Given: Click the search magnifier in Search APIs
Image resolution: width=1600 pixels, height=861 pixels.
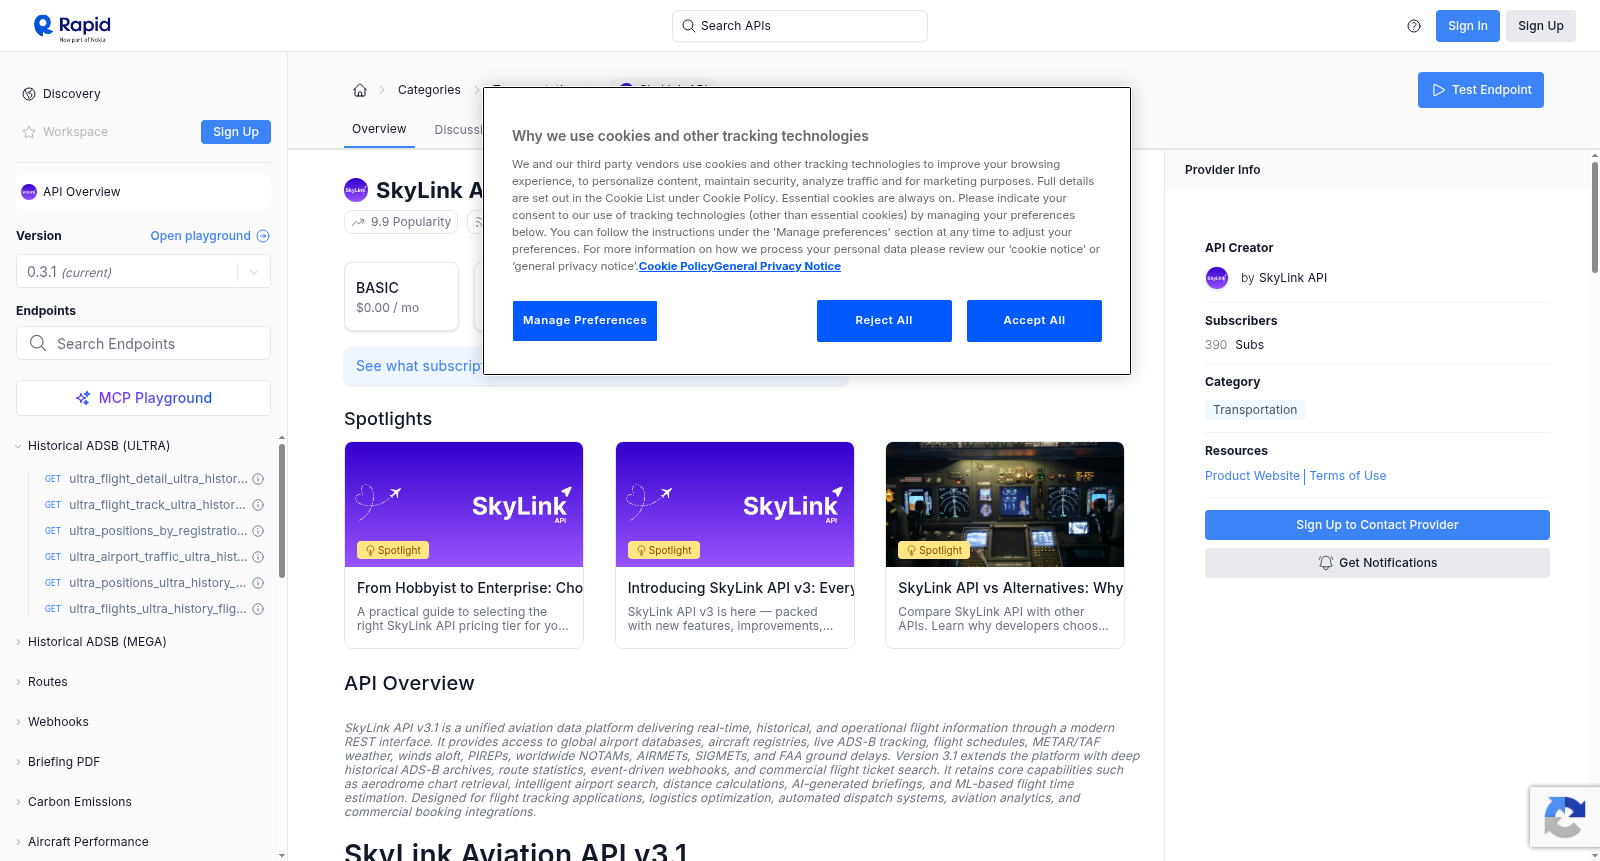Looking at the screenshot, I should click(x=688, y=26).
